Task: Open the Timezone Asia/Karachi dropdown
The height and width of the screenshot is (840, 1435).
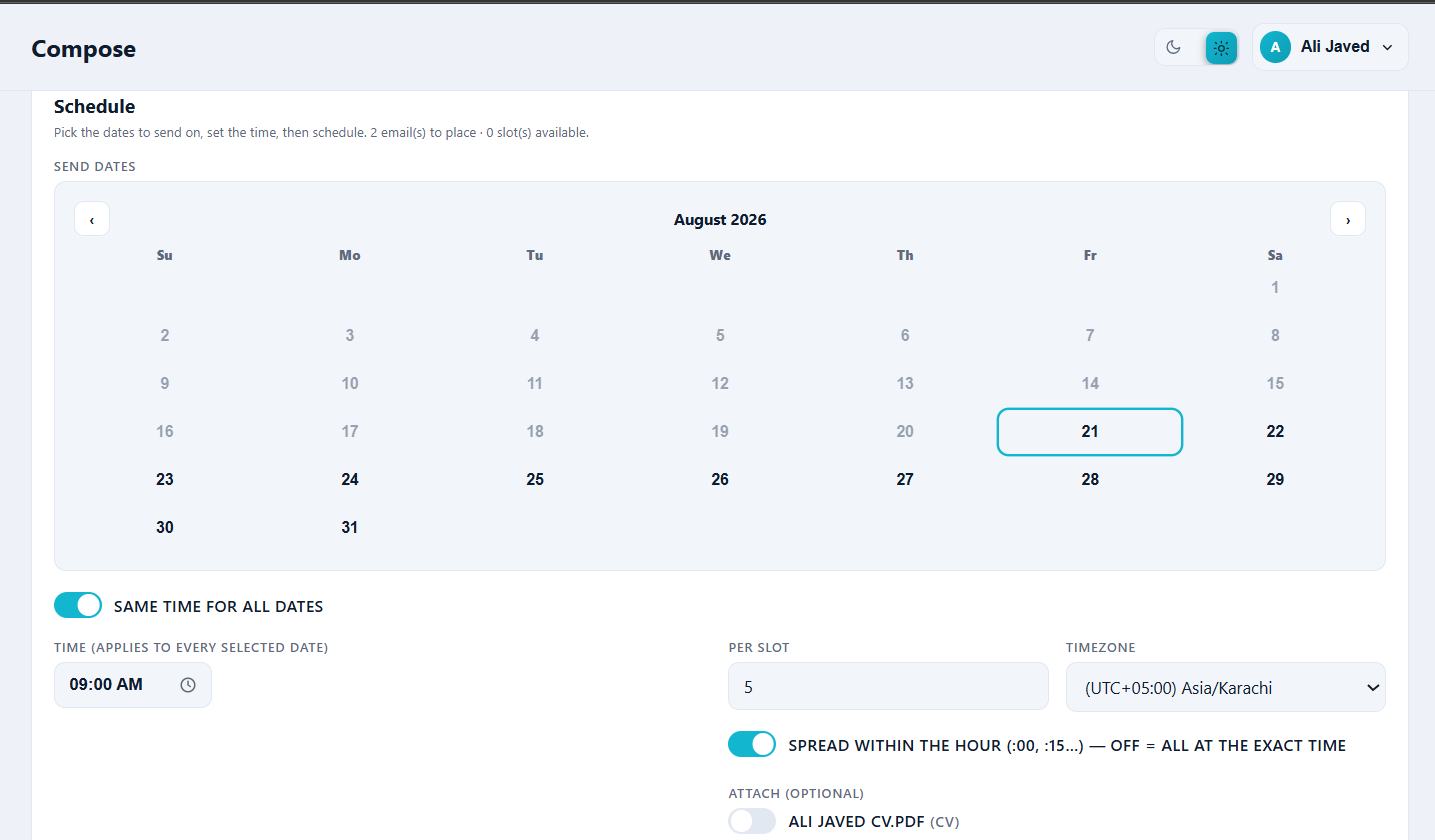Action: coord(1225,687)
